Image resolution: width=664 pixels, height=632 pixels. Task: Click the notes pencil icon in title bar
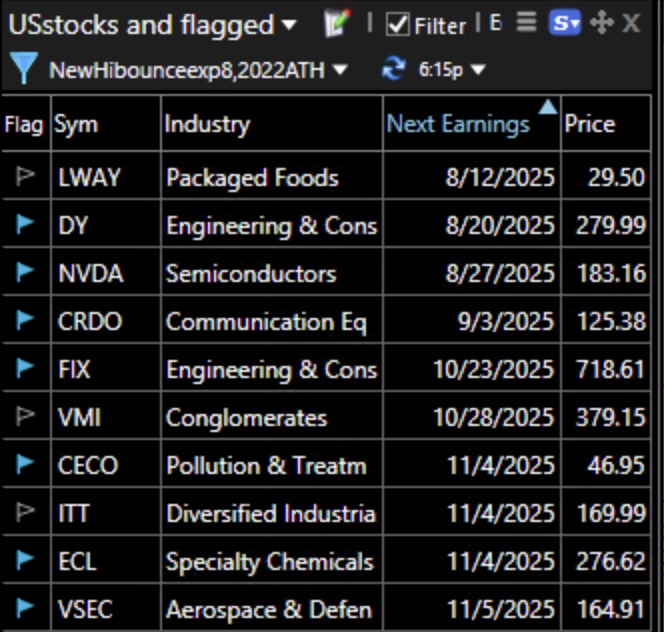pyautogui.click(x=336, y=24)
